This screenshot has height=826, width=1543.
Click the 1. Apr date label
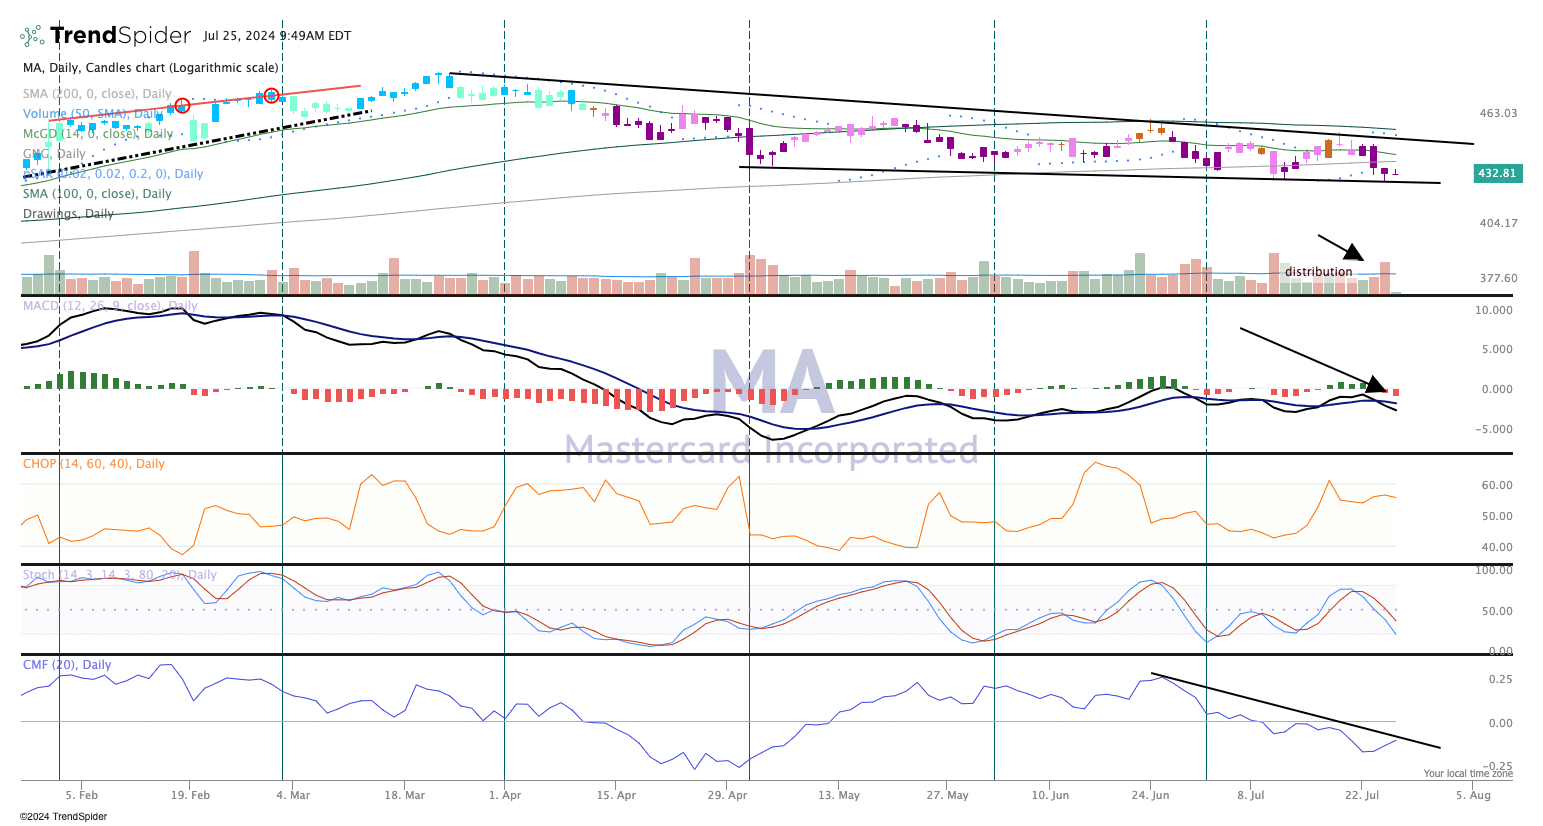[x=505, y=796]
